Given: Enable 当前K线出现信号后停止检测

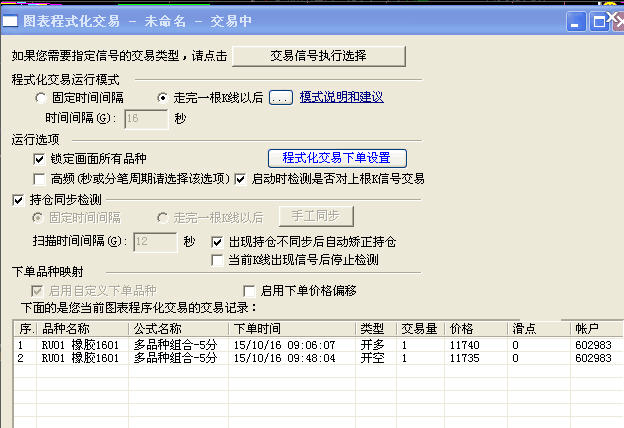Looking at the screenshot, I should click(218, 260).
